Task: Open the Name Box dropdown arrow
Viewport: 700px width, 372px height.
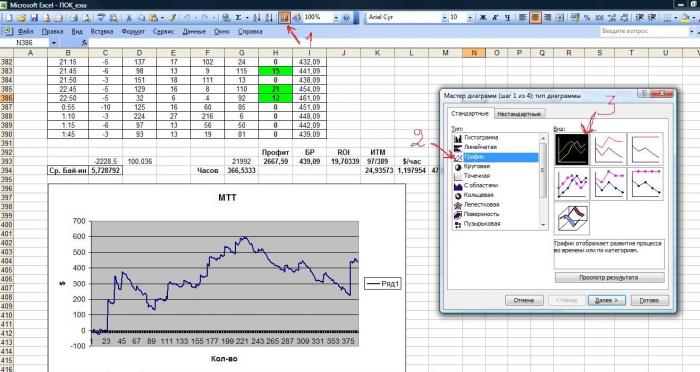Action: pos(54,43)
